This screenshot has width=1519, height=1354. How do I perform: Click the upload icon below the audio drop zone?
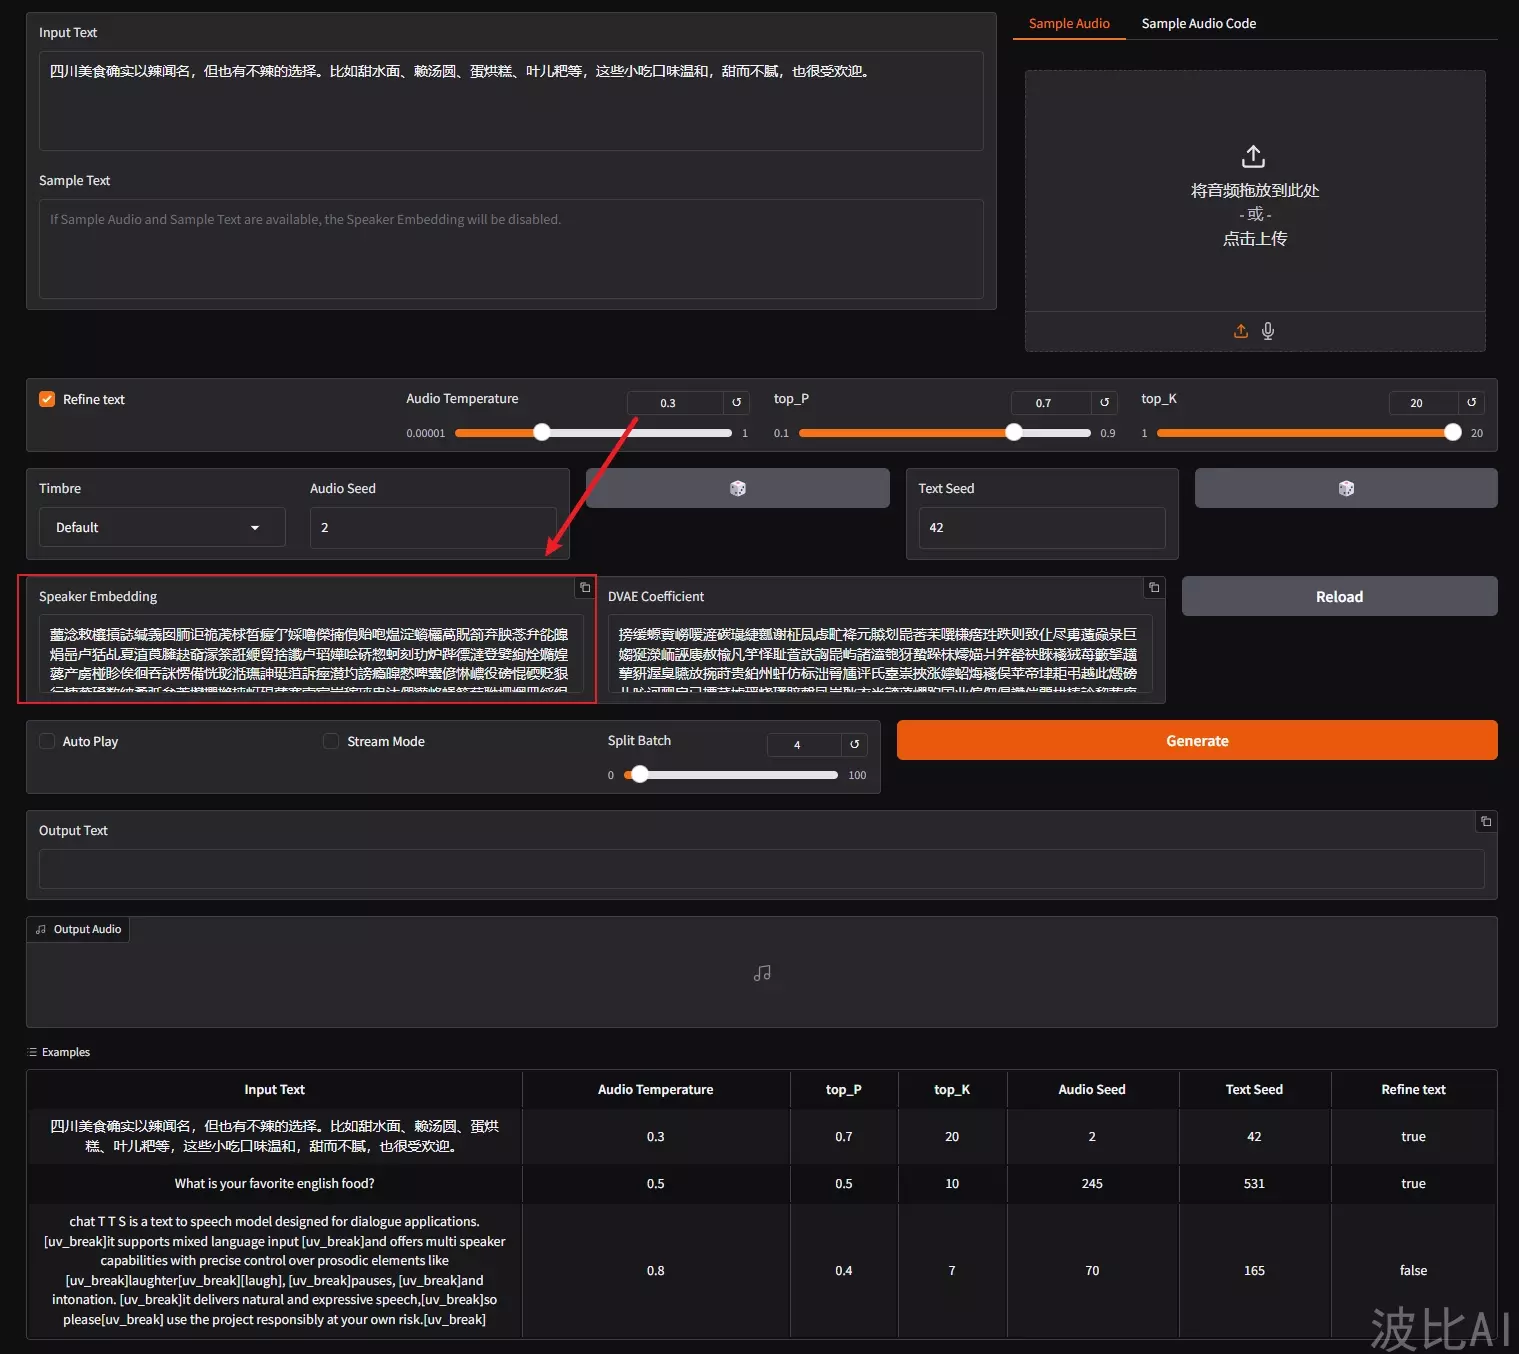click(1240, 331)
